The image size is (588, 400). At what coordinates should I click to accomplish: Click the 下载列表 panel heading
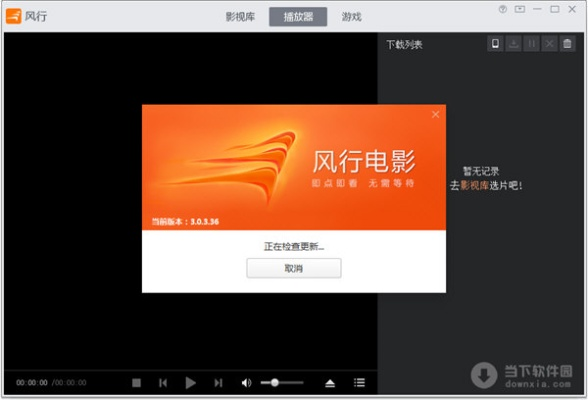[404, 45]
